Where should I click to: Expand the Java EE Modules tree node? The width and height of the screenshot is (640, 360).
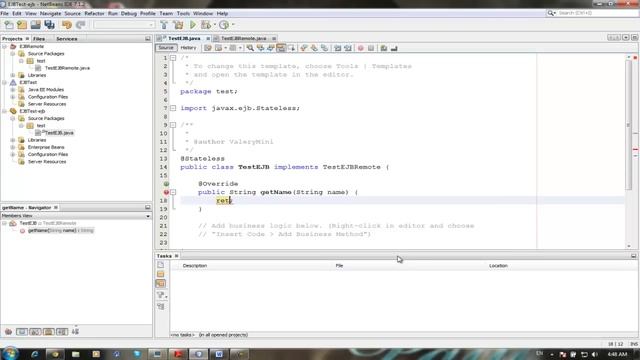tap(13, 89)
